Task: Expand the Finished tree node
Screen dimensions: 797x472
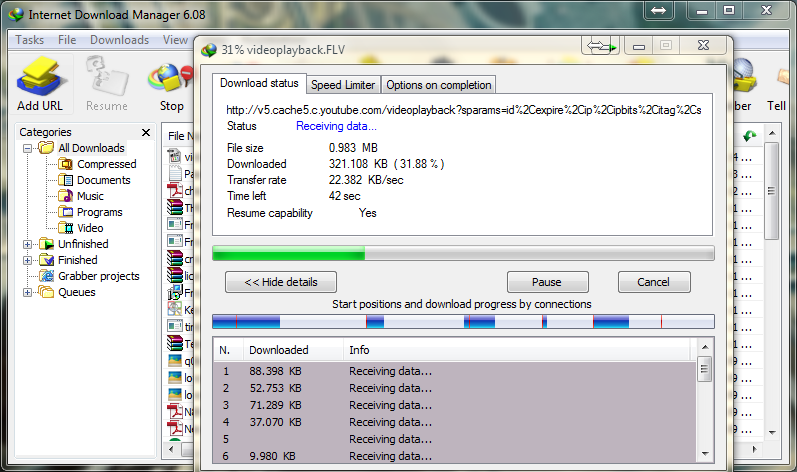Action: [x=27, y=260]
